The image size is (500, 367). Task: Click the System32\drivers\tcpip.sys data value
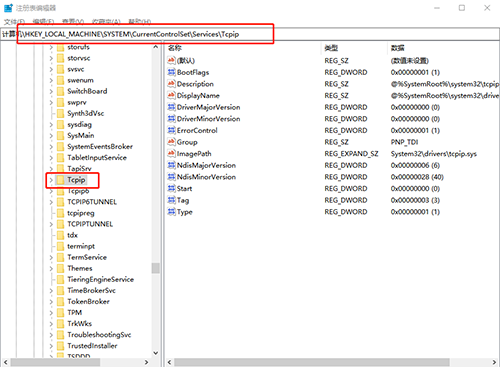click(x=434, y=154)
